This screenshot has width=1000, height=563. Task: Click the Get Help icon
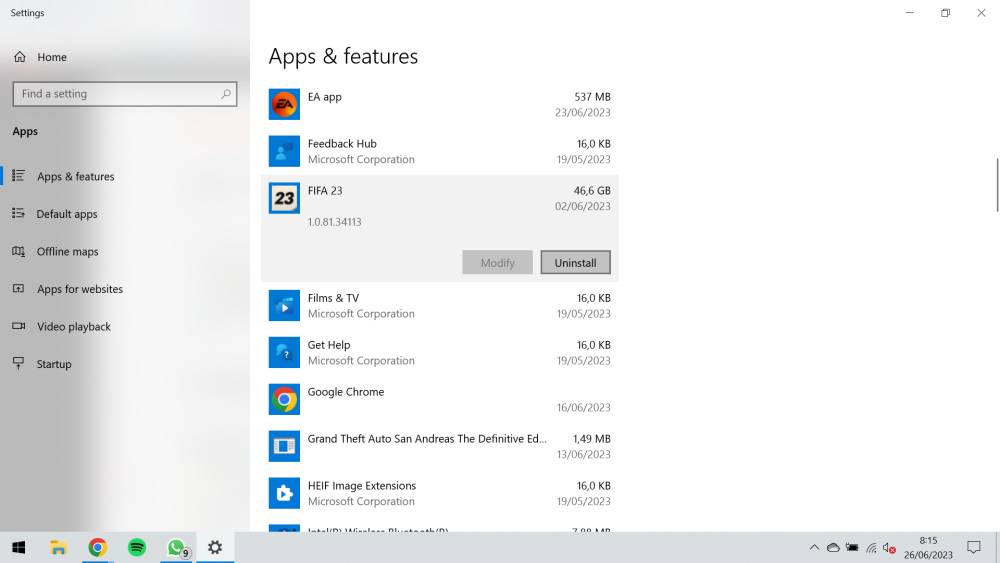(x=284, y=353)
